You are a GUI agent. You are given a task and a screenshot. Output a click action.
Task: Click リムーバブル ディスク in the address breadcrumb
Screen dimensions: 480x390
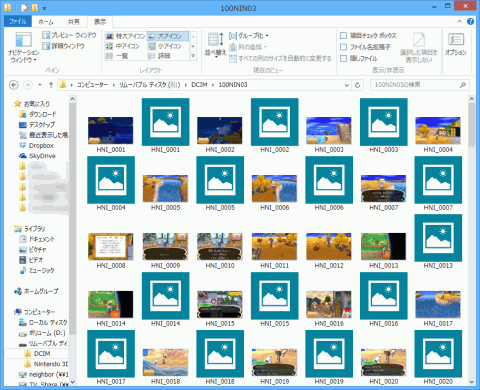click(x=150, y=85)
